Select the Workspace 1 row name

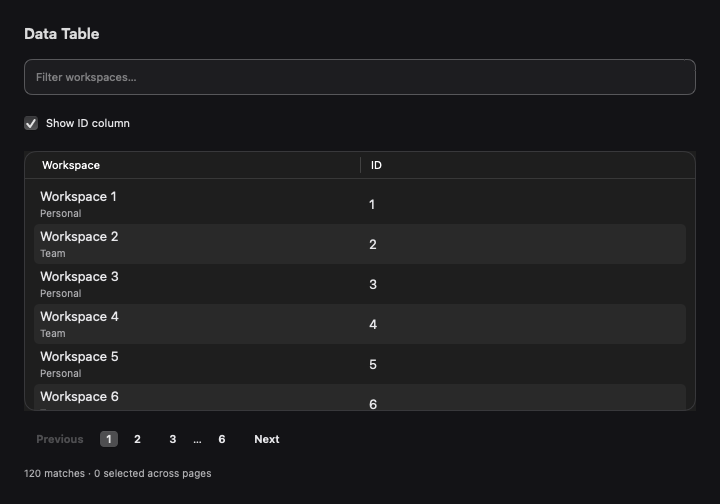(79, 196)
